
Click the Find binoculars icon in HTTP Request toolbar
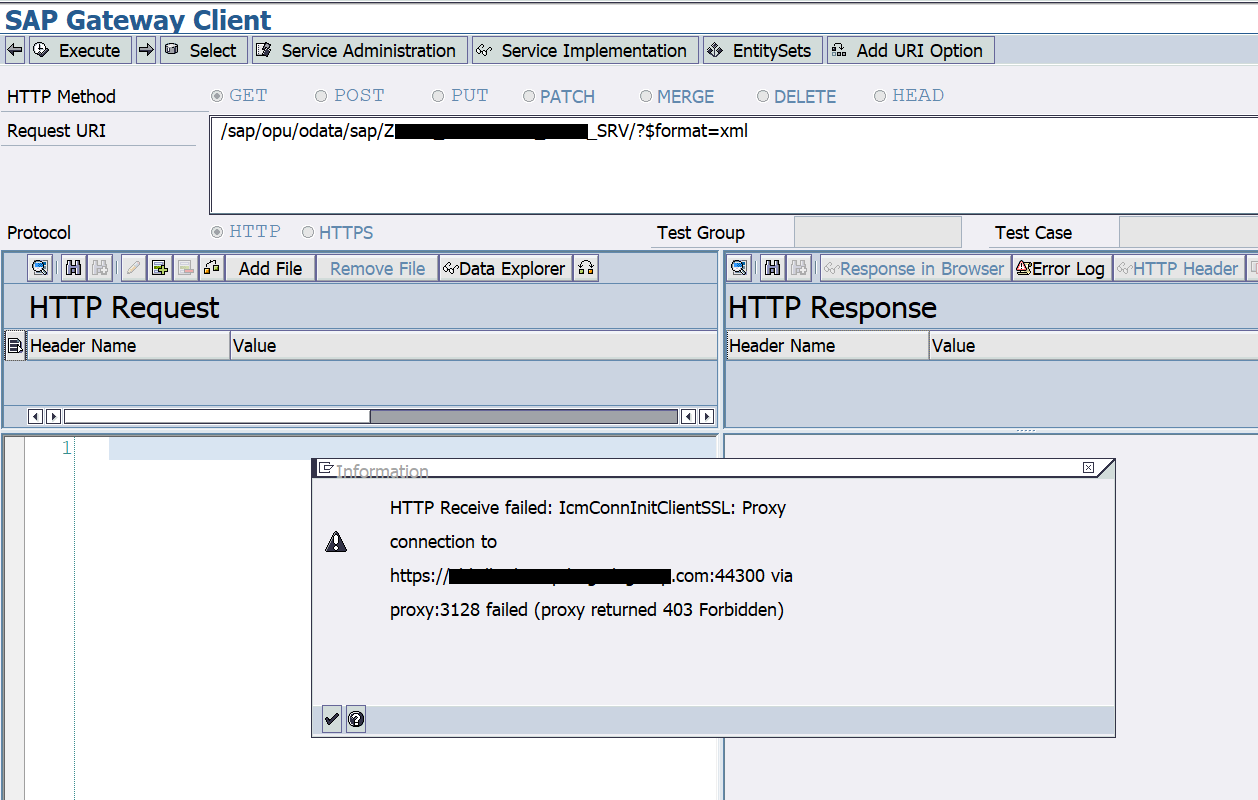coord(74,268)
